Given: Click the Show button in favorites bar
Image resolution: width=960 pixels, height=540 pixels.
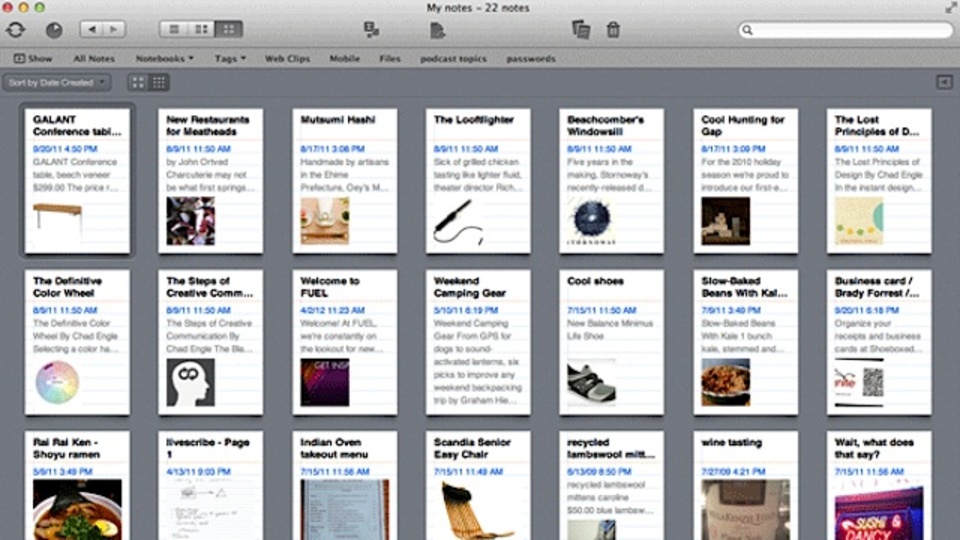Looking at the screenshot, I should pos(33,59).
